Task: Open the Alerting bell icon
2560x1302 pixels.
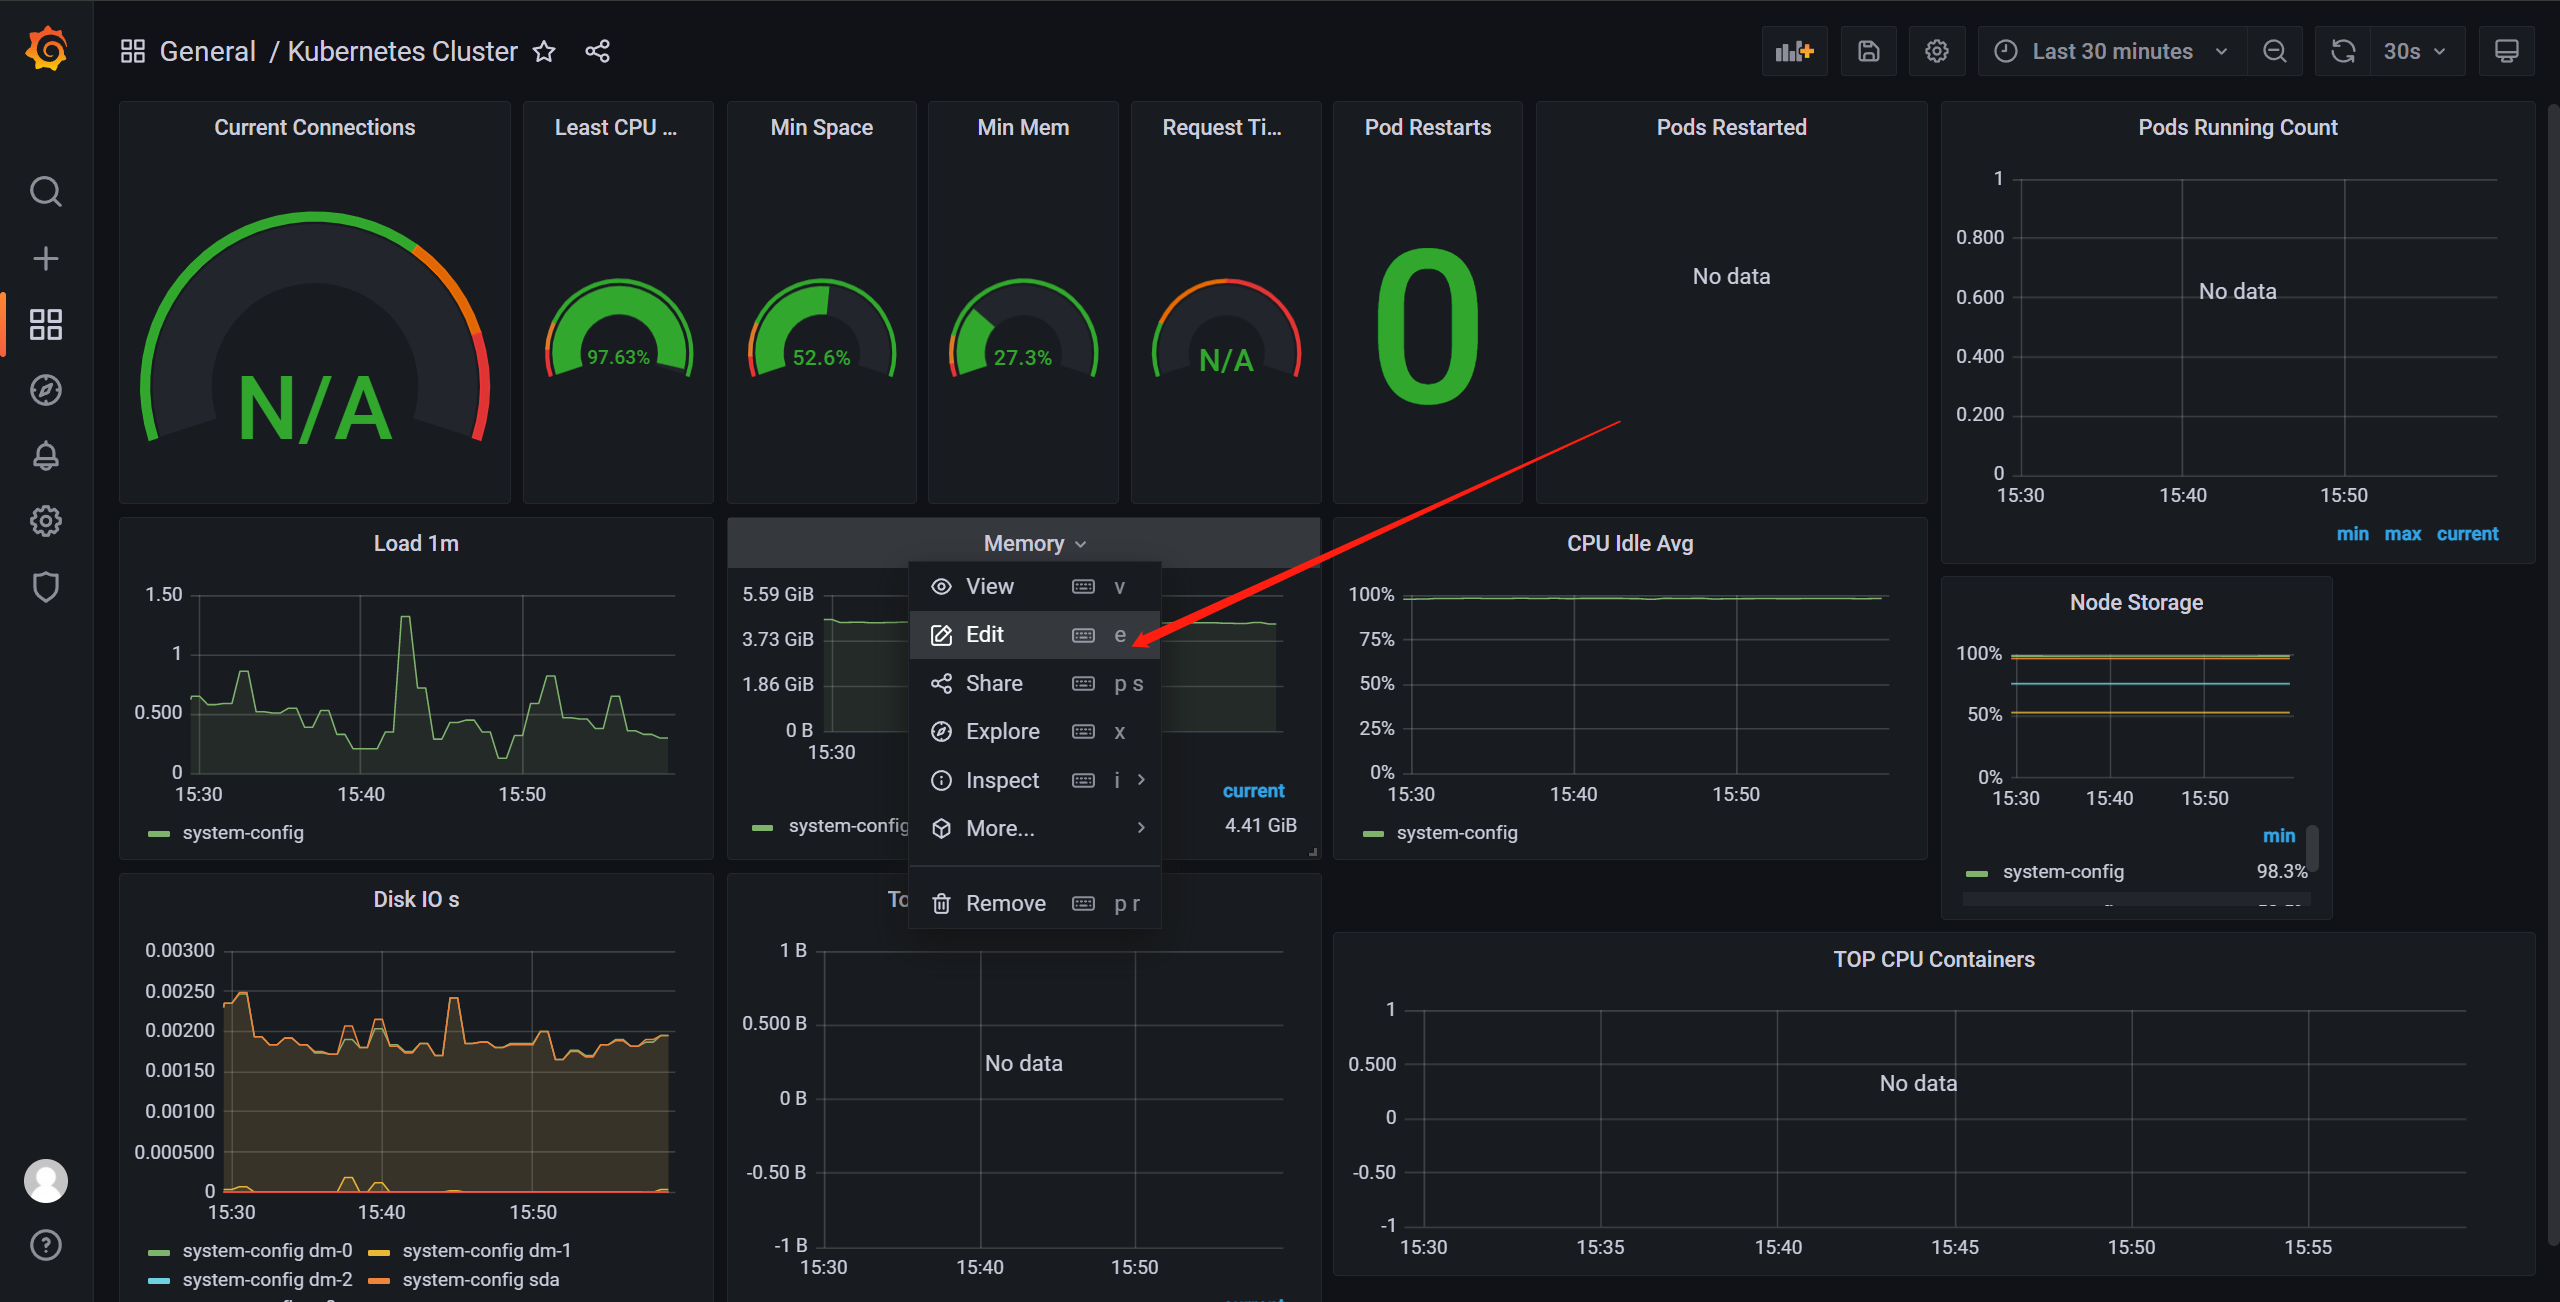Action: (x=46, y=456)
